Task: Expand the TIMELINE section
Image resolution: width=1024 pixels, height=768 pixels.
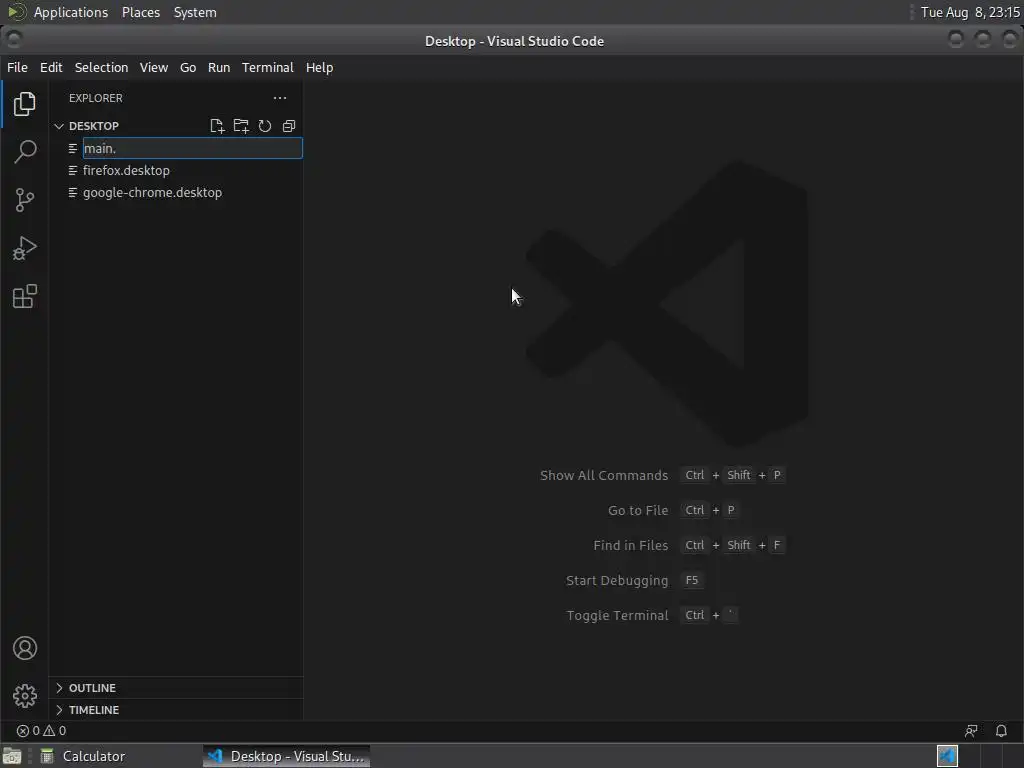Action: (x=93, y=710)
